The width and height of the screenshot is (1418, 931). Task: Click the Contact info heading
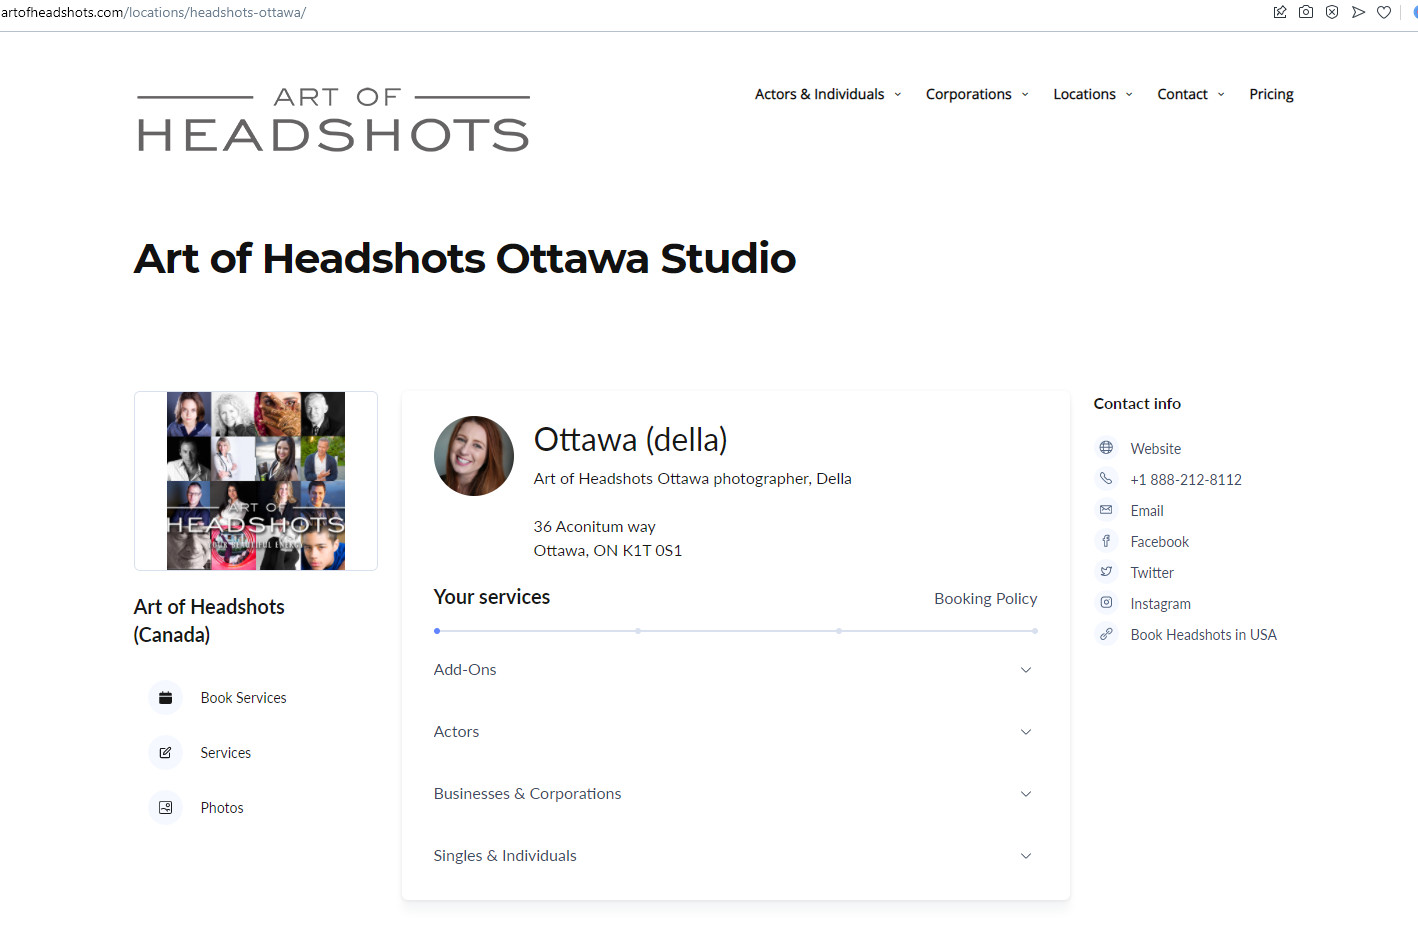[x=1137, y=404]
